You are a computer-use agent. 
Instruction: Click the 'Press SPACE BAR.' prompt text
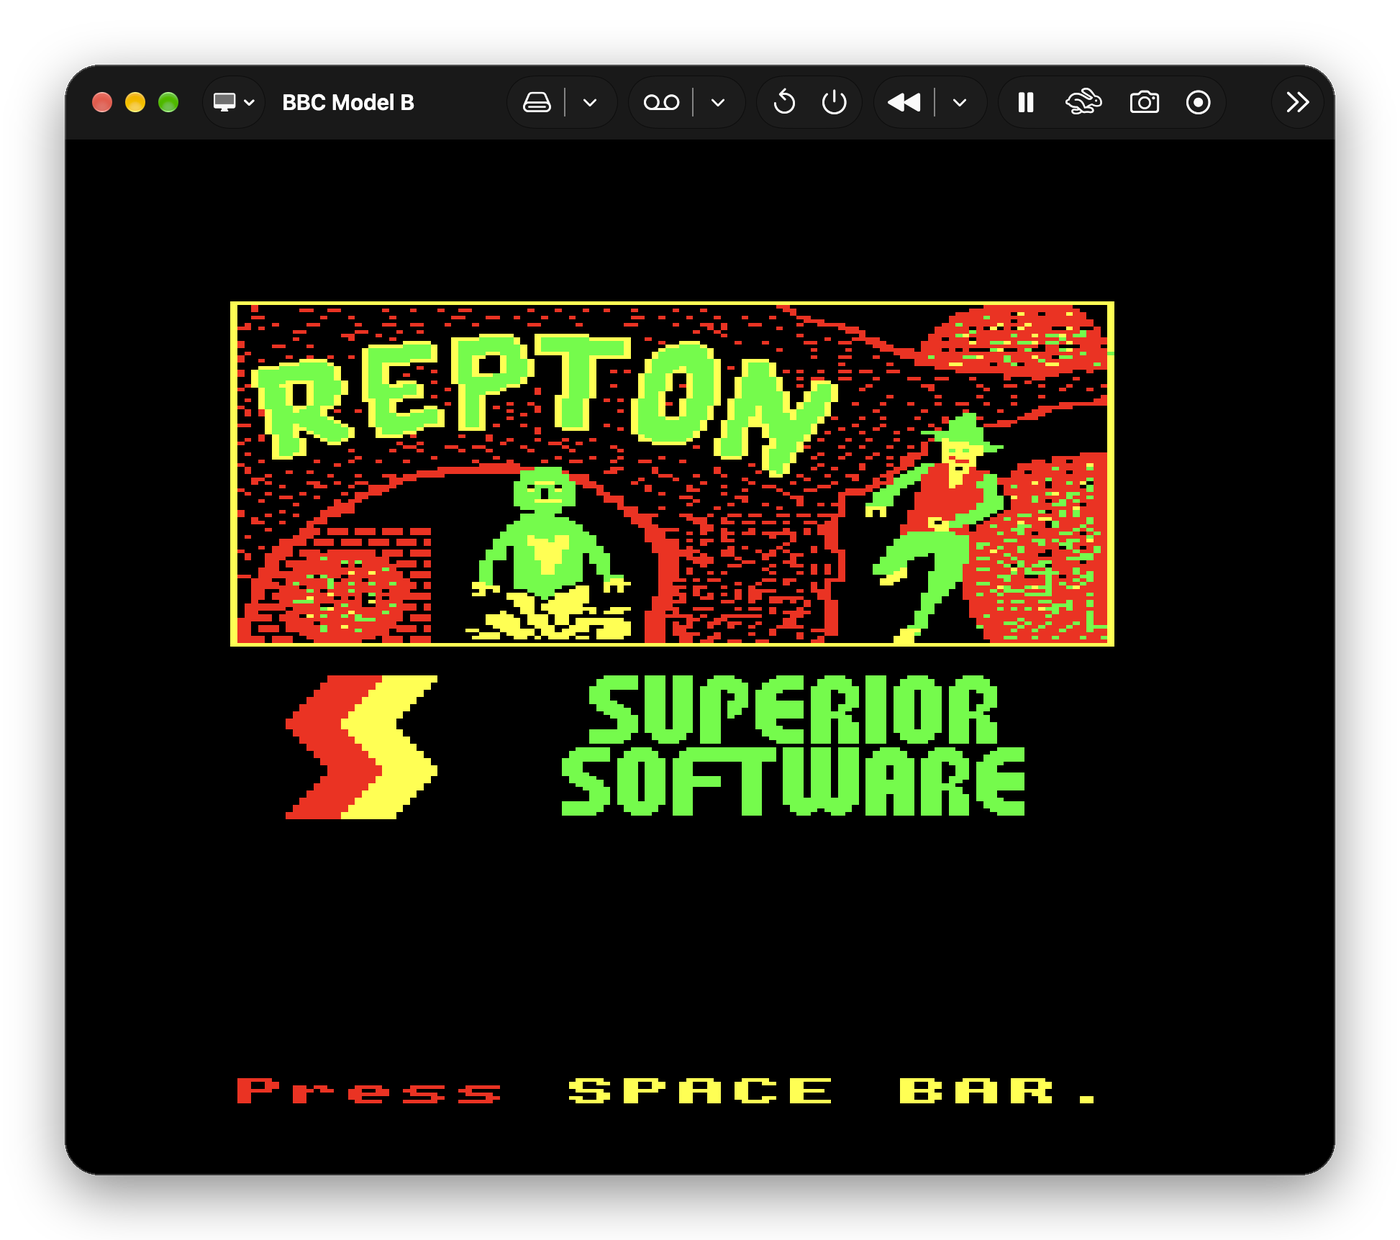click(x=666, y=1090)
